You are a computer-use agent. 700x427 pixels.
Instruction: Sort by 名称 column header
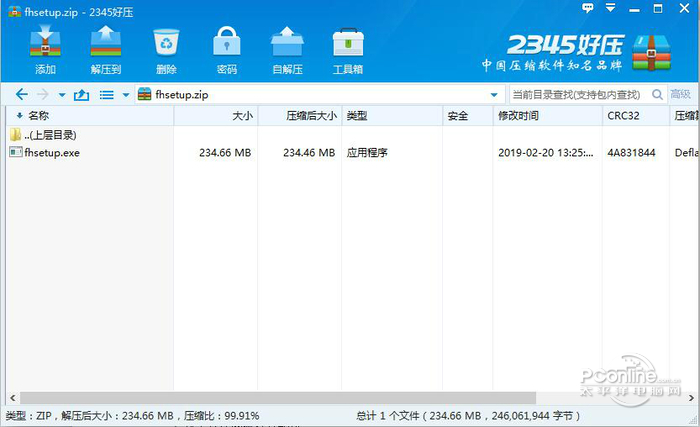coord(90,116)
